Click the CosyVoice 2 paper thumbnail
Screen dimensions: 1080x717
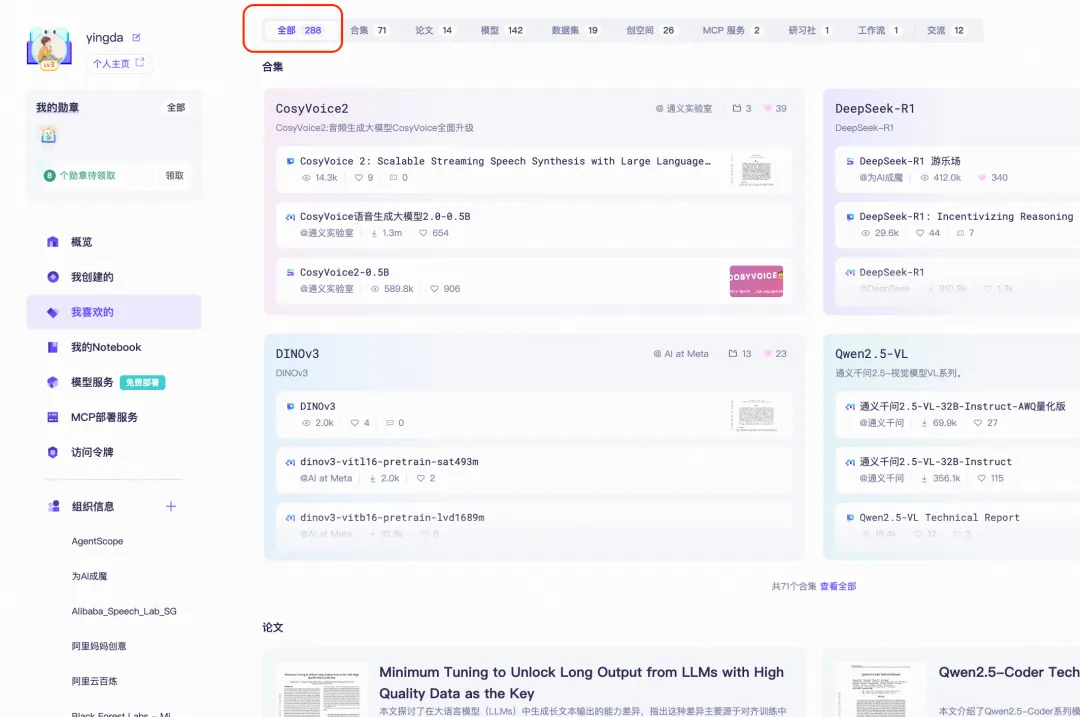tap(756, 169)
